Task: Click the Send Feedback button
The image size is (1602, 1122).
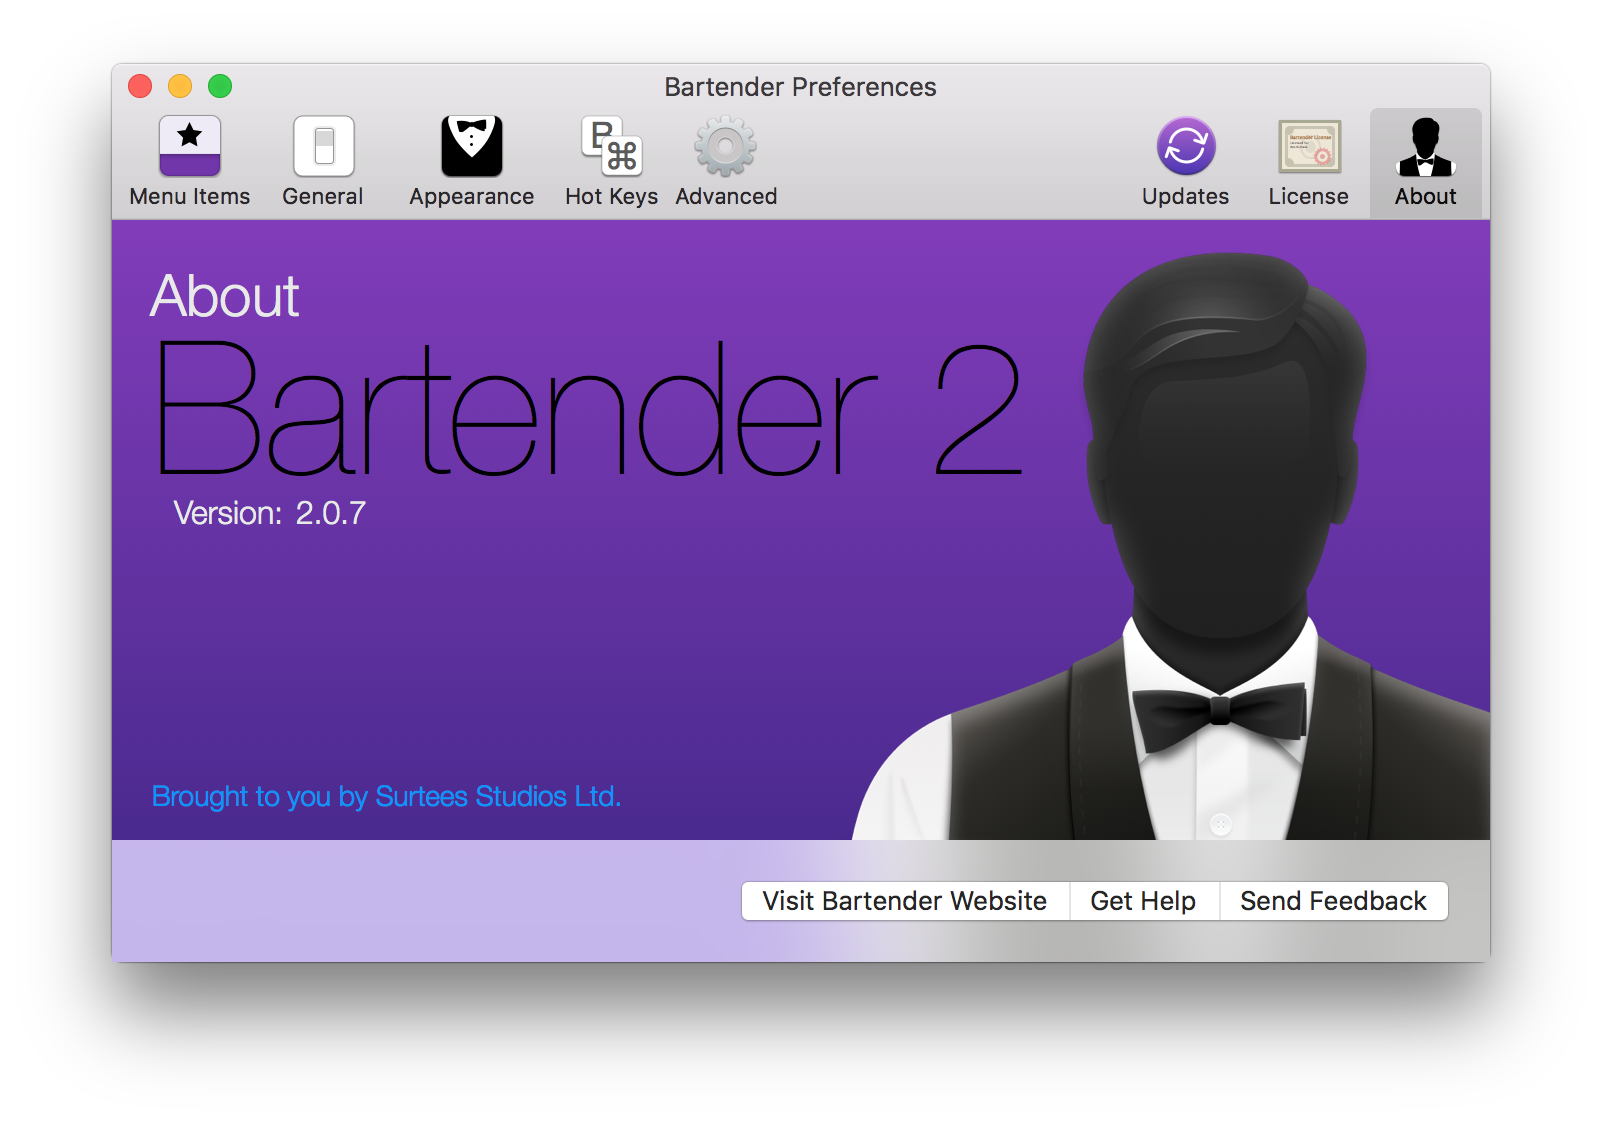Action: [1334, 901]
